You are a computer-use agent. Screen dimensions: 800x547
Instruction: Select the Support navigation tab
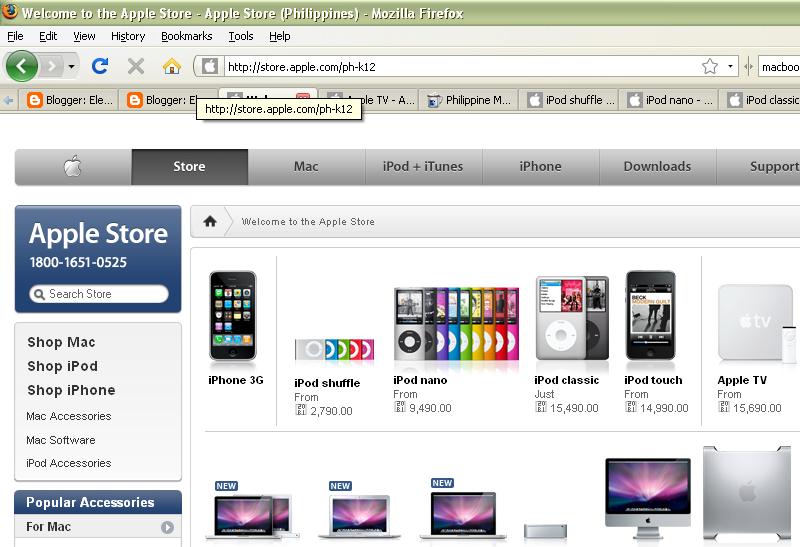[x=758, y=167]
